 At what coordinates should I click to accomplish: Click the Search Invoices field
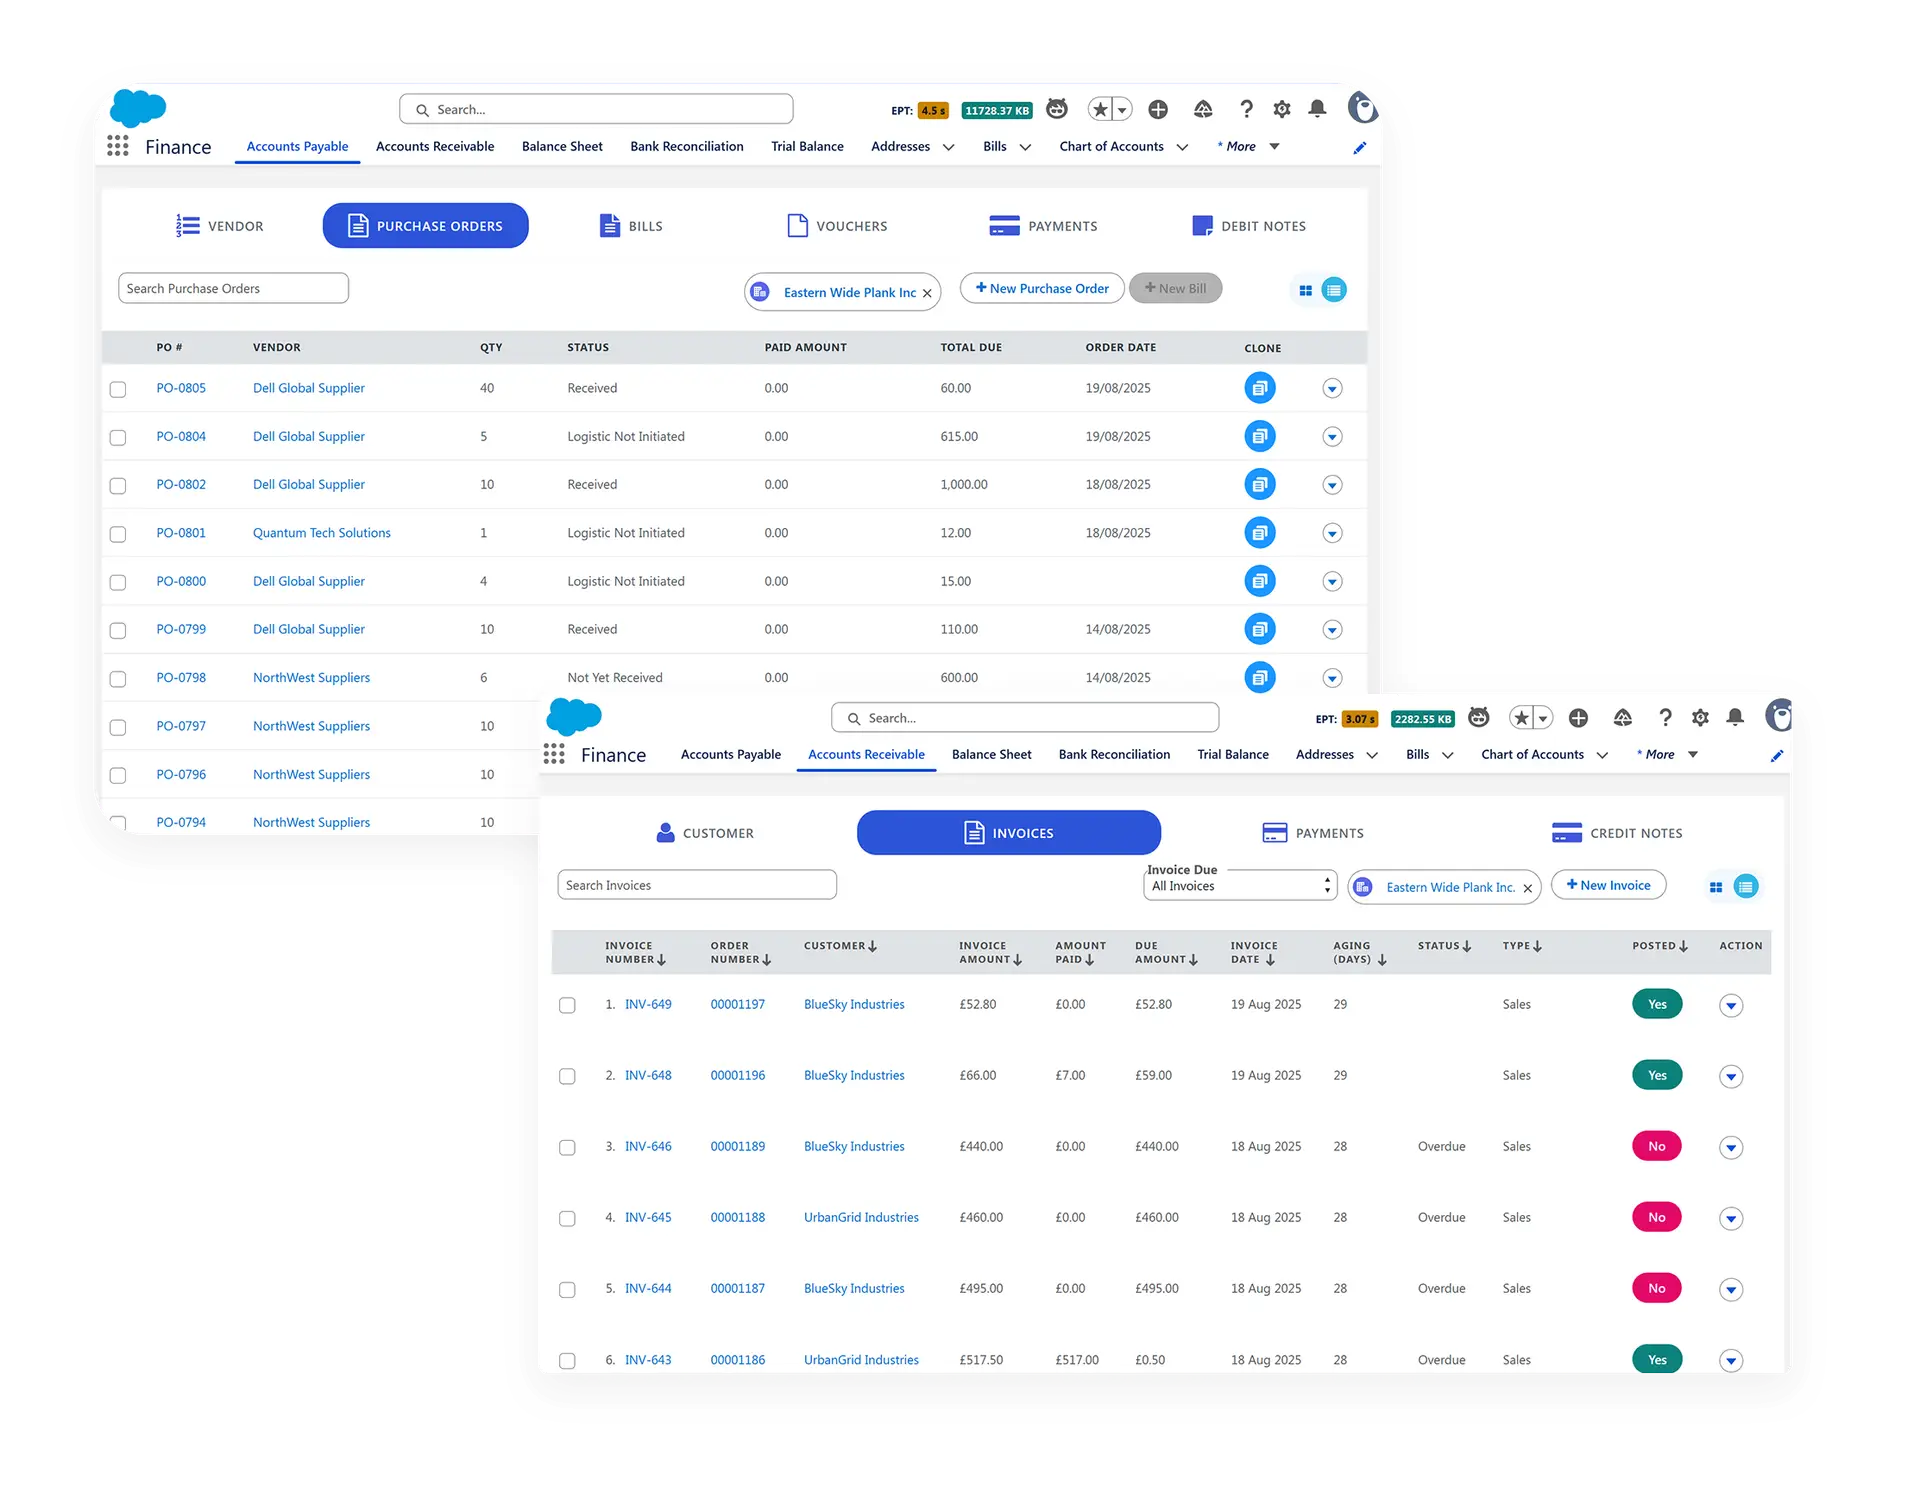point(697,885)
